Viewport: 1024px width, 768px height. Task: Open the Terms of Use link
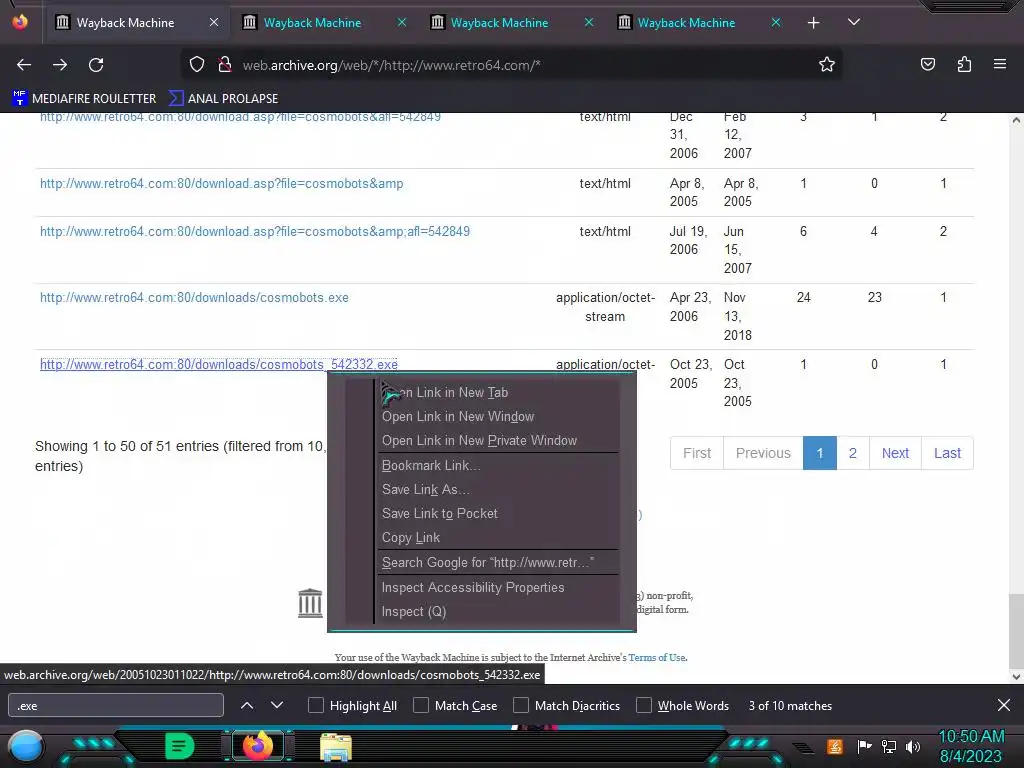(657, 658)
